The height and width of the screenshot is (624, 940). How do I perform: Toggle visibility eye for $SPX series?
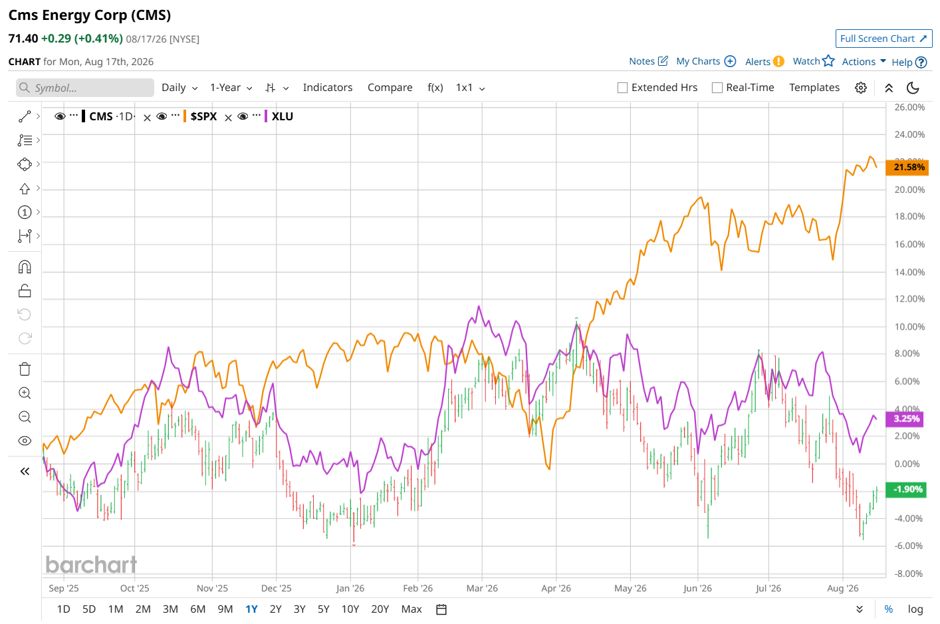point(161,116)
